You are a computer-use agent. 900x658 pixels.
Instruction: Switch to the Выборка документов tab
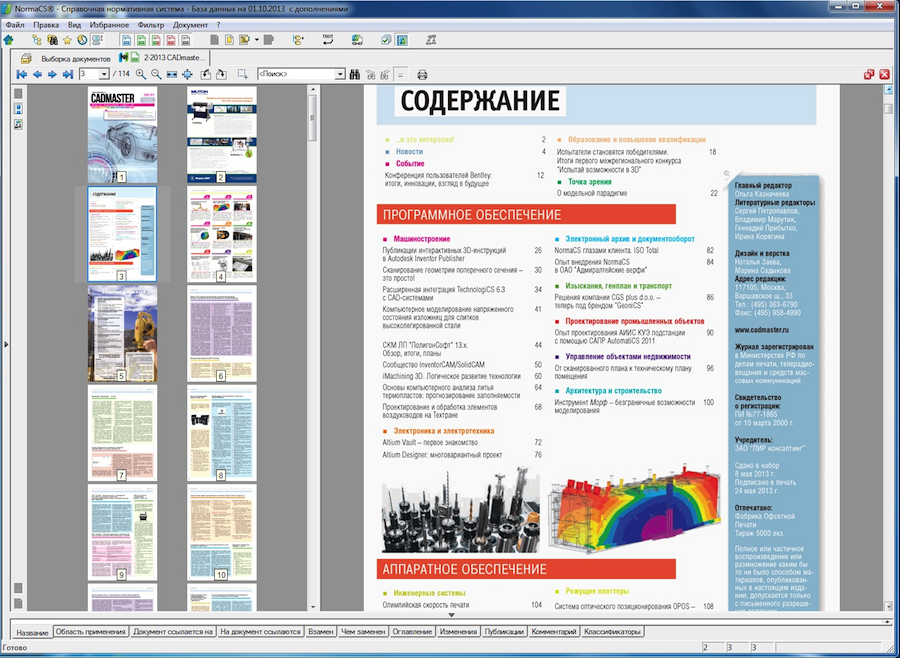[x=65, y=59]
